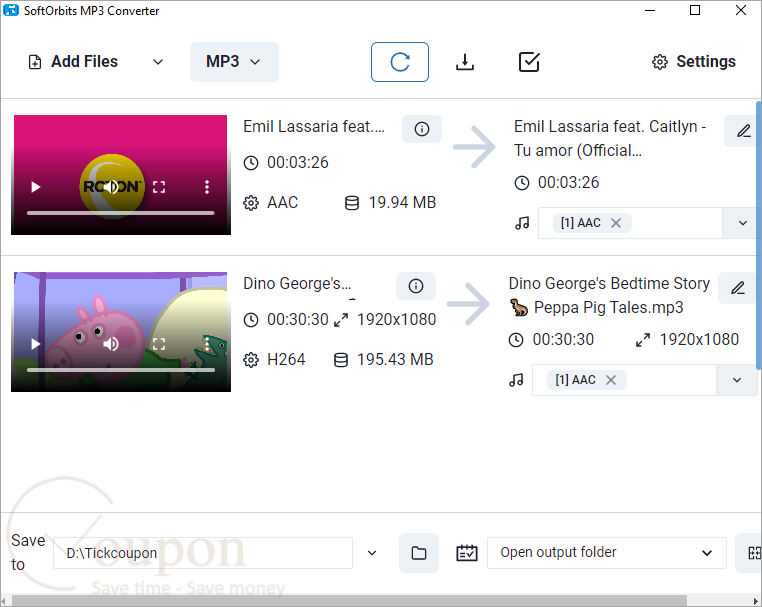This screenshot has height=607, width=762.
Task: Click the music note icon in Dino George's row
Action: pos(516,380)
